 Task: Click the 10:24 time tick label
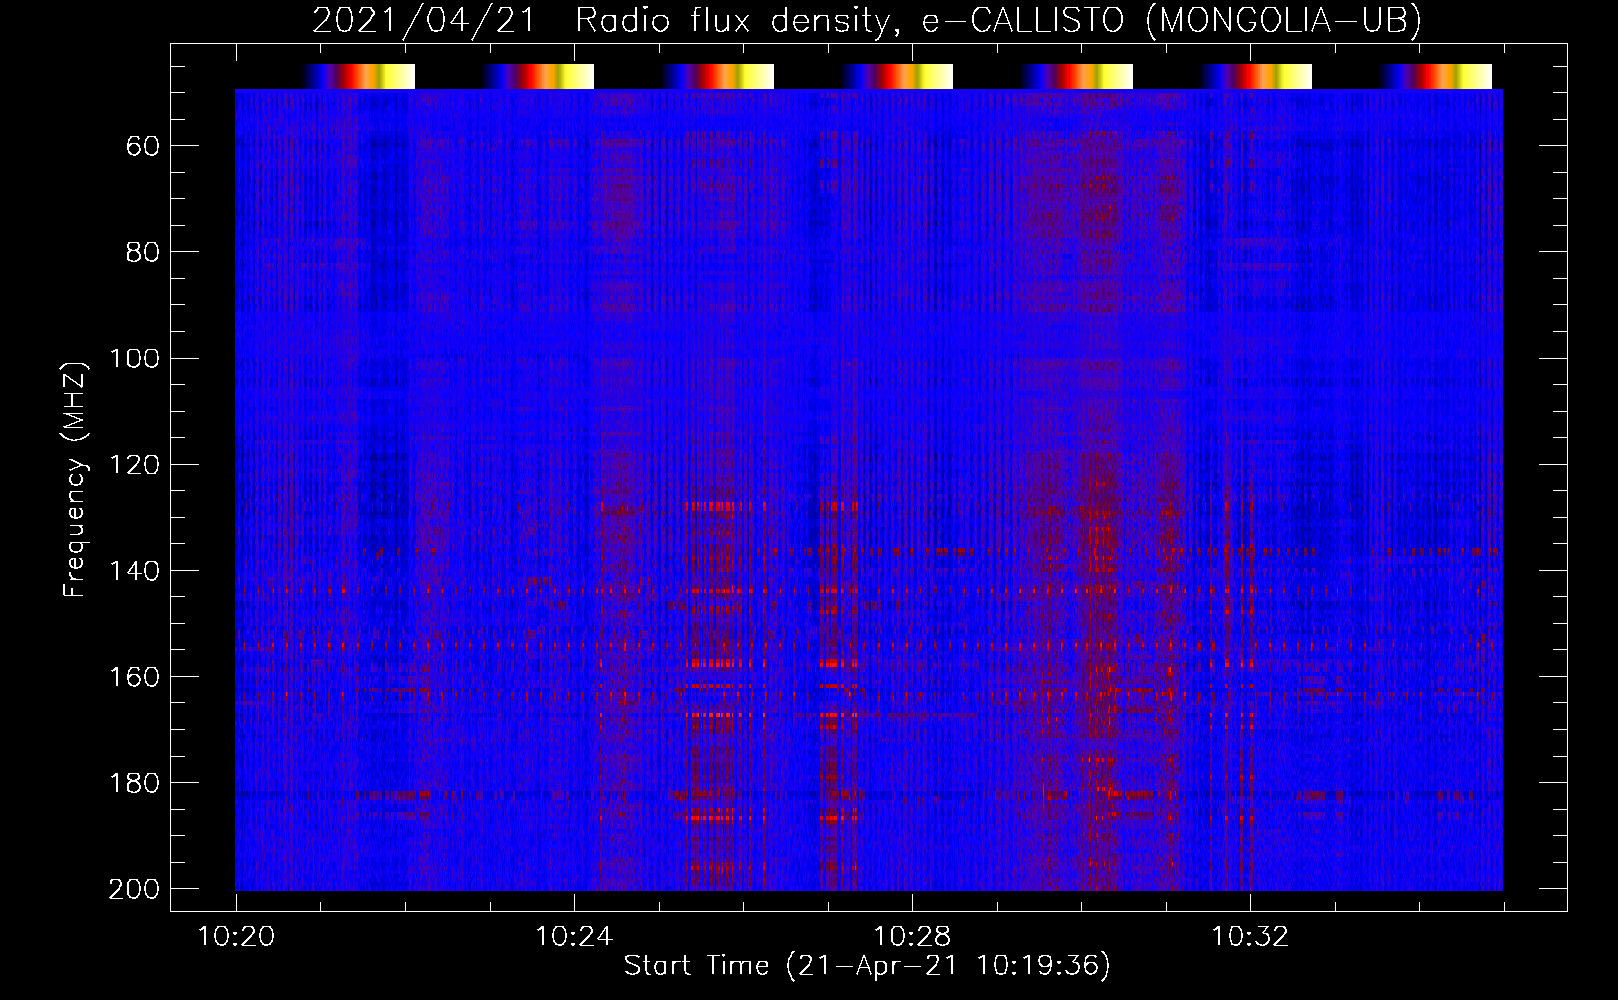(574, 937)
